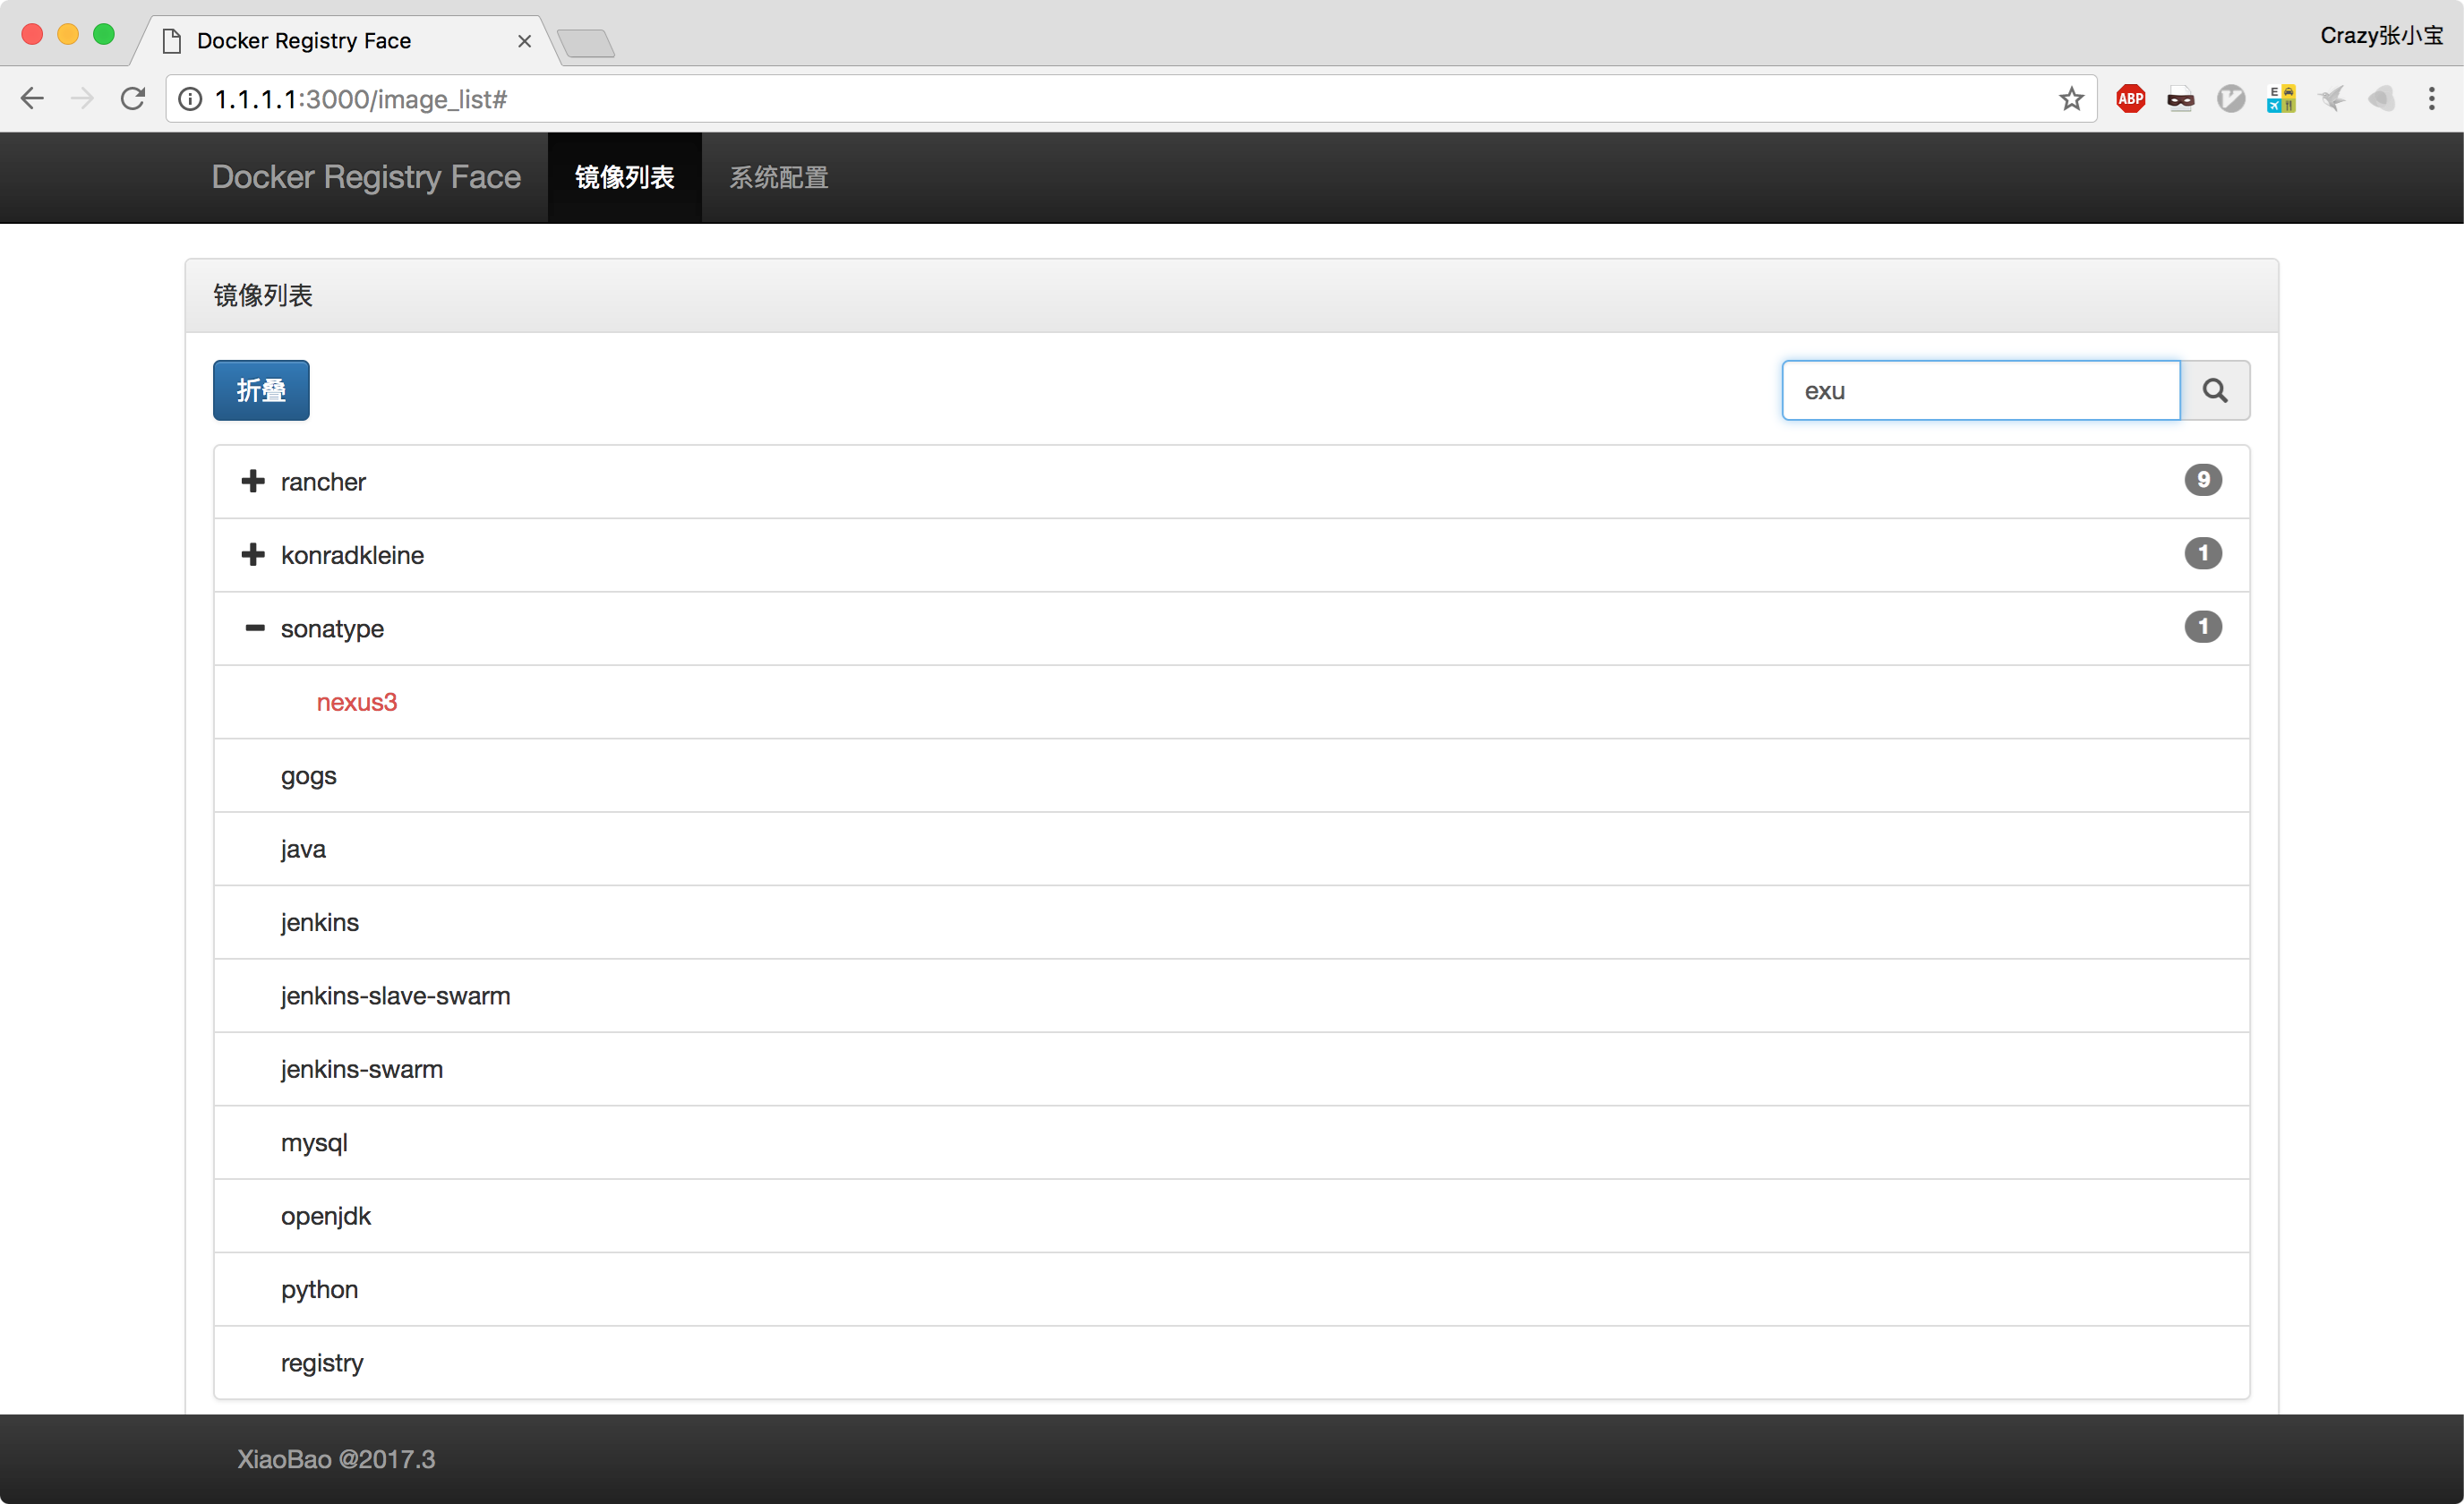Focus the search field containing exu
This screenshot has width=2464, height=1504.
[x=1979, y=391]
